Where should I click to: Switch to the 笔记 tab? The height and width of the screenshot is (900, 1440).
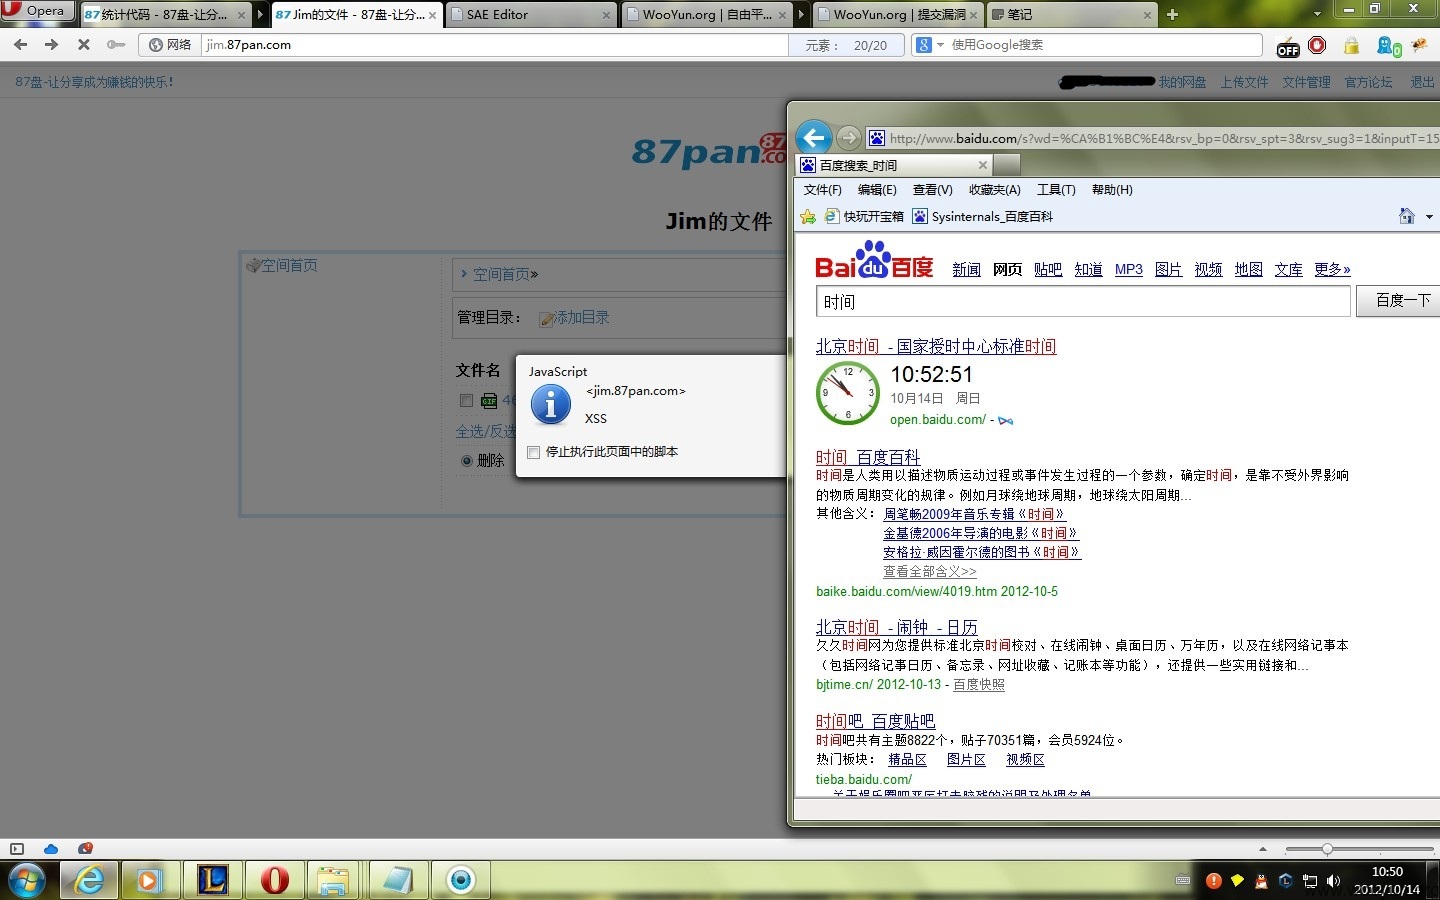pyautogui.click(x=1073, y=15)
